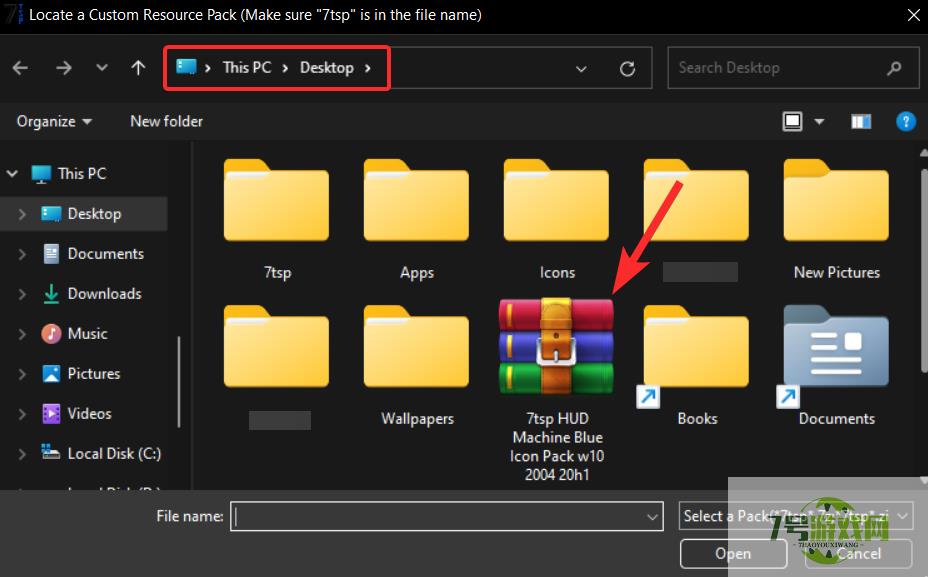Viewport: 928px width, 577px height.
Task: Select 'This PC' in the address breadcrumb
Action: [247, 67]
